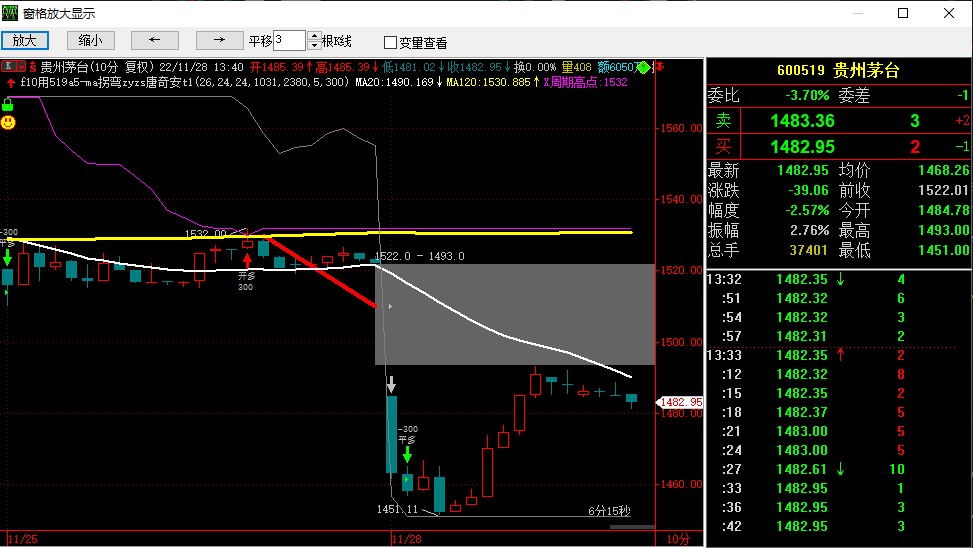Screen dimensions: 973x548
Task: Click the 前收 value 1522.01
Action: [943, 190]
